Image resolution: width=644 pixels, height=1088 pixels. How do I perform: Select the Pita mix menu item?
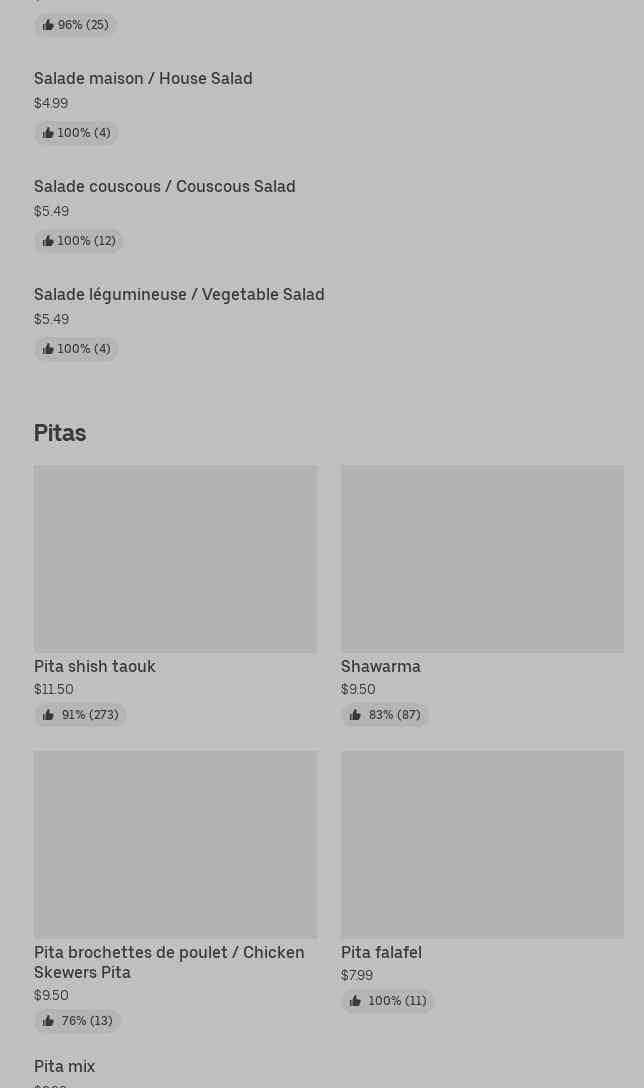[x=64, y=1067]
